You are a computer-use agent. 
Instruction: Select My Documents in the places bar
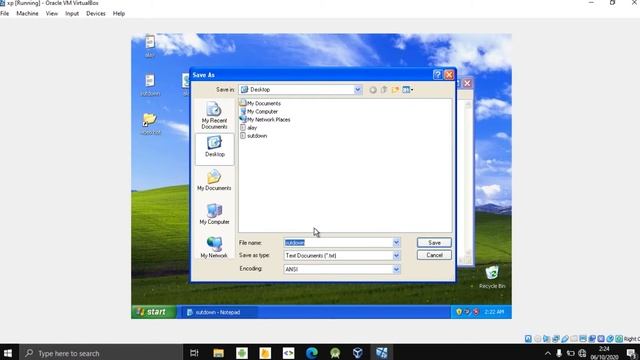coord(214,180)
